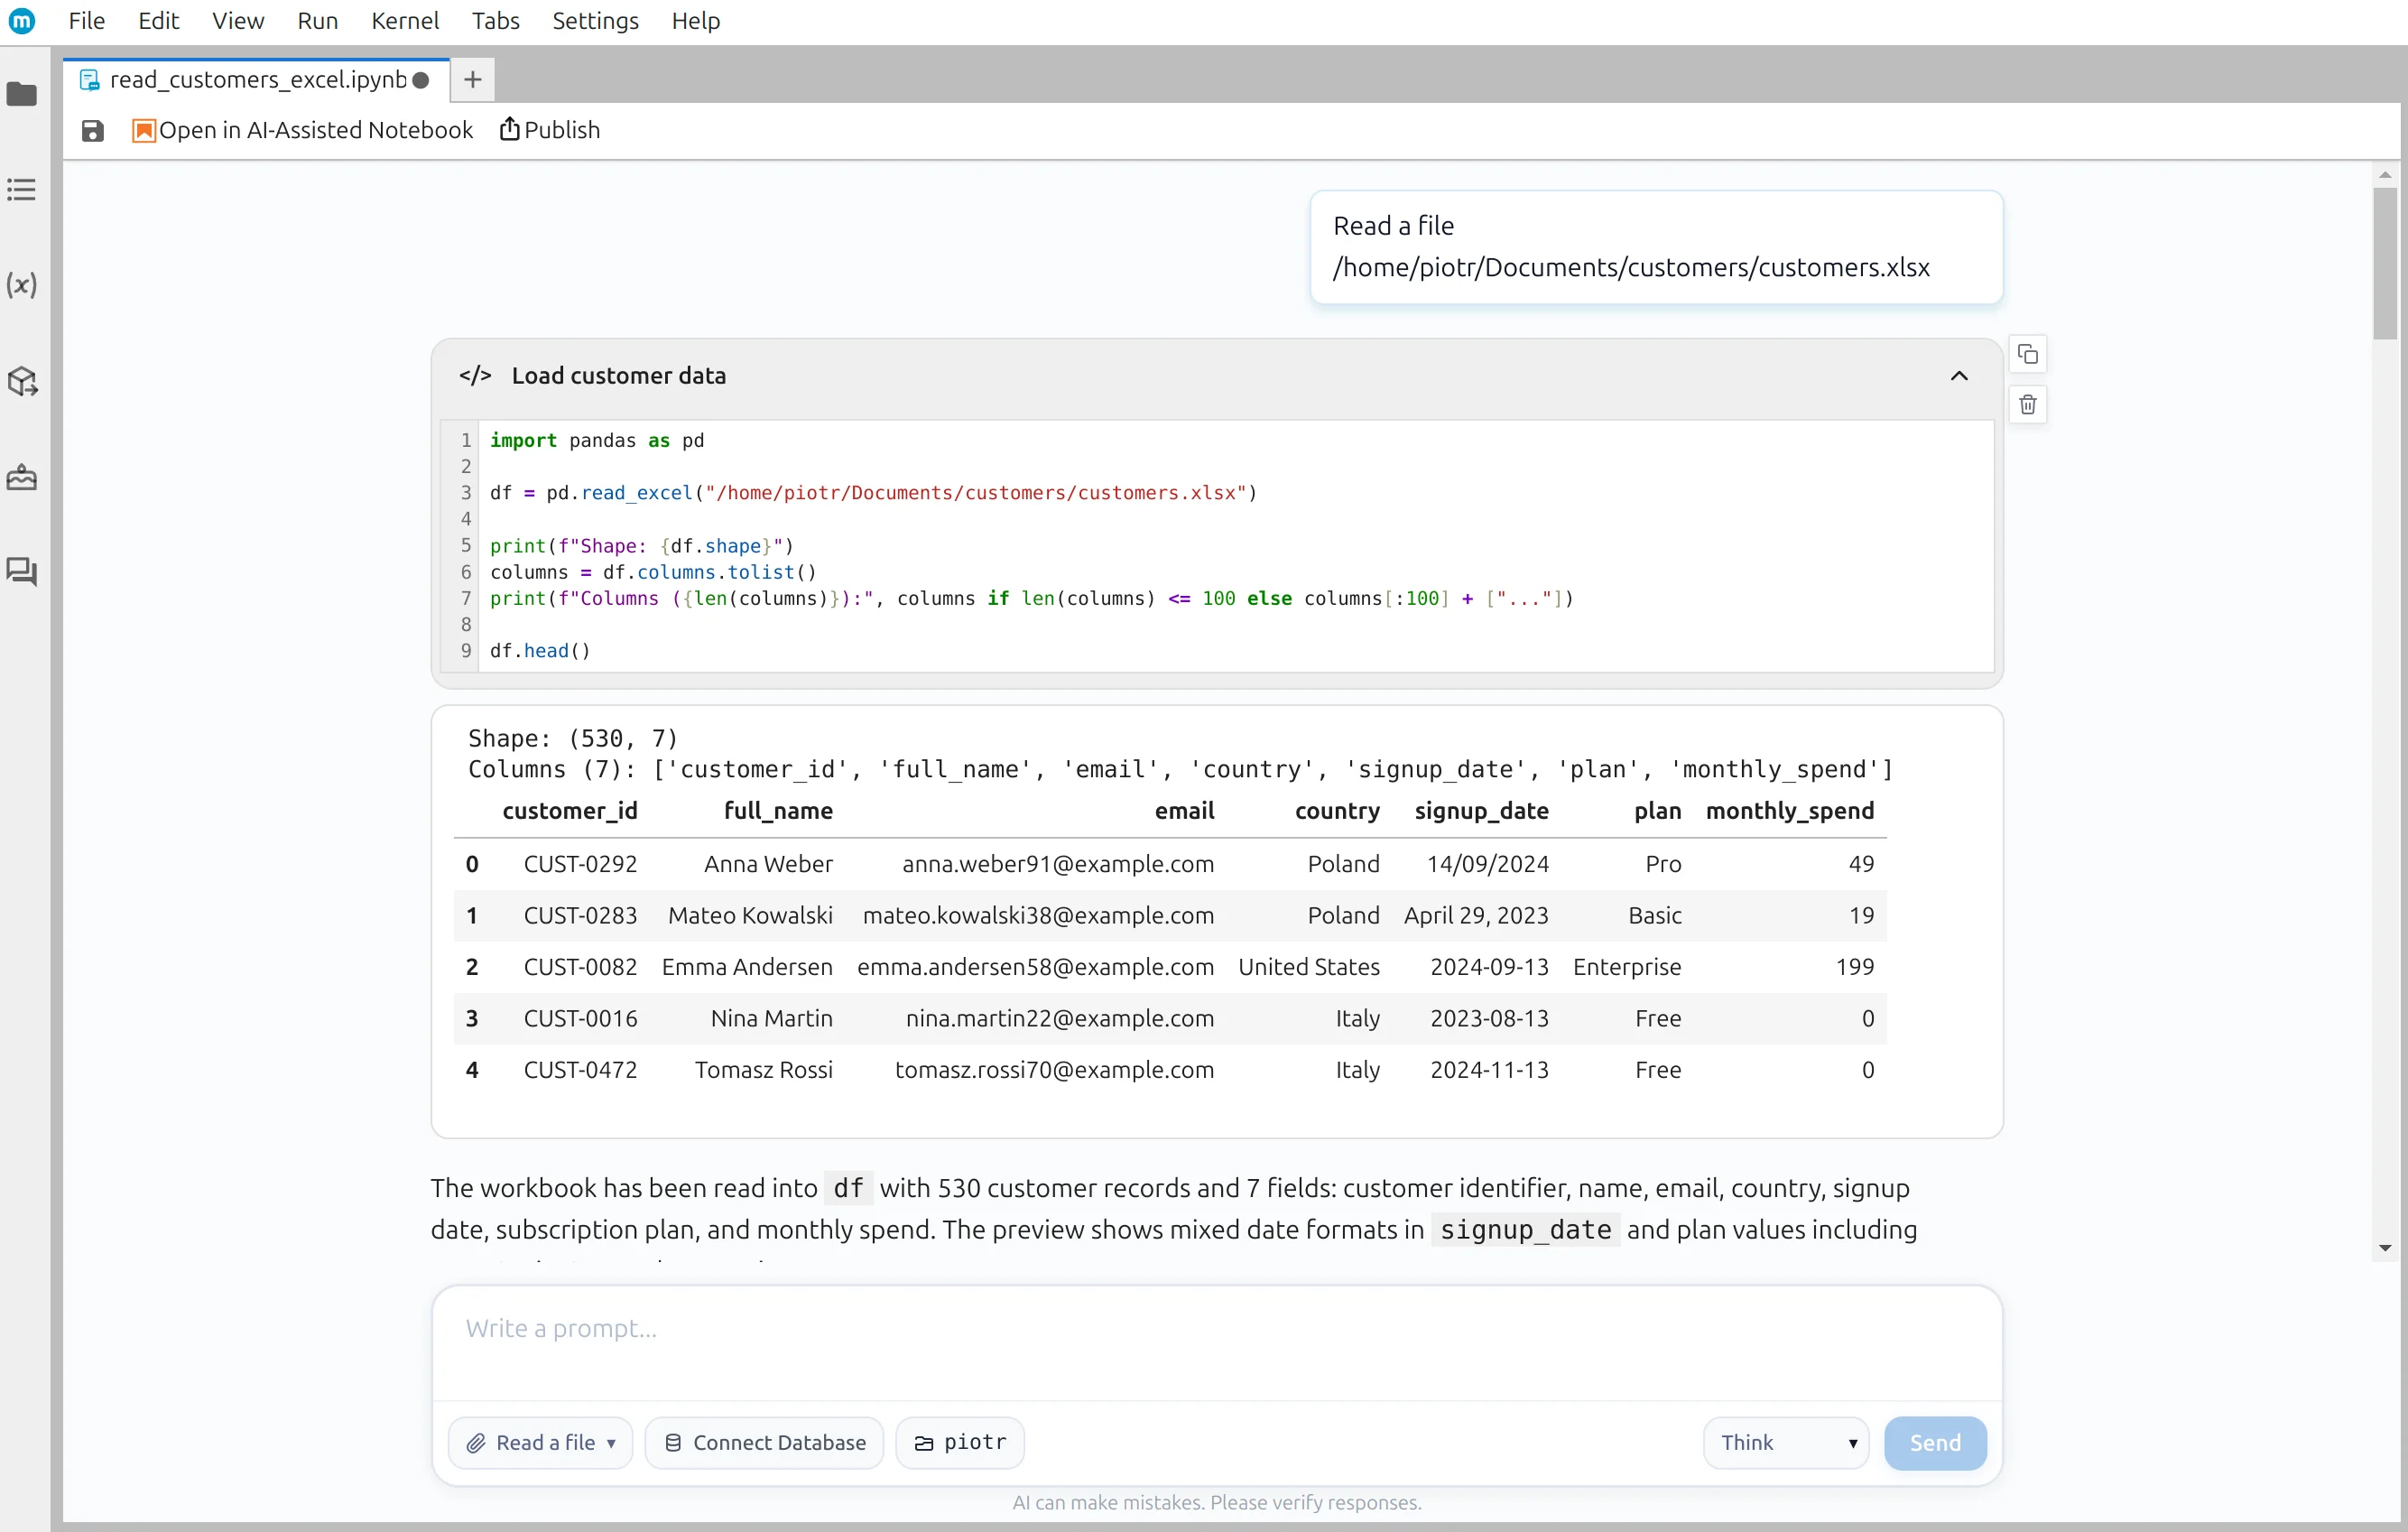Collapse the Load customer data cell
2408x1532 pixels.
click(1958, 376)
